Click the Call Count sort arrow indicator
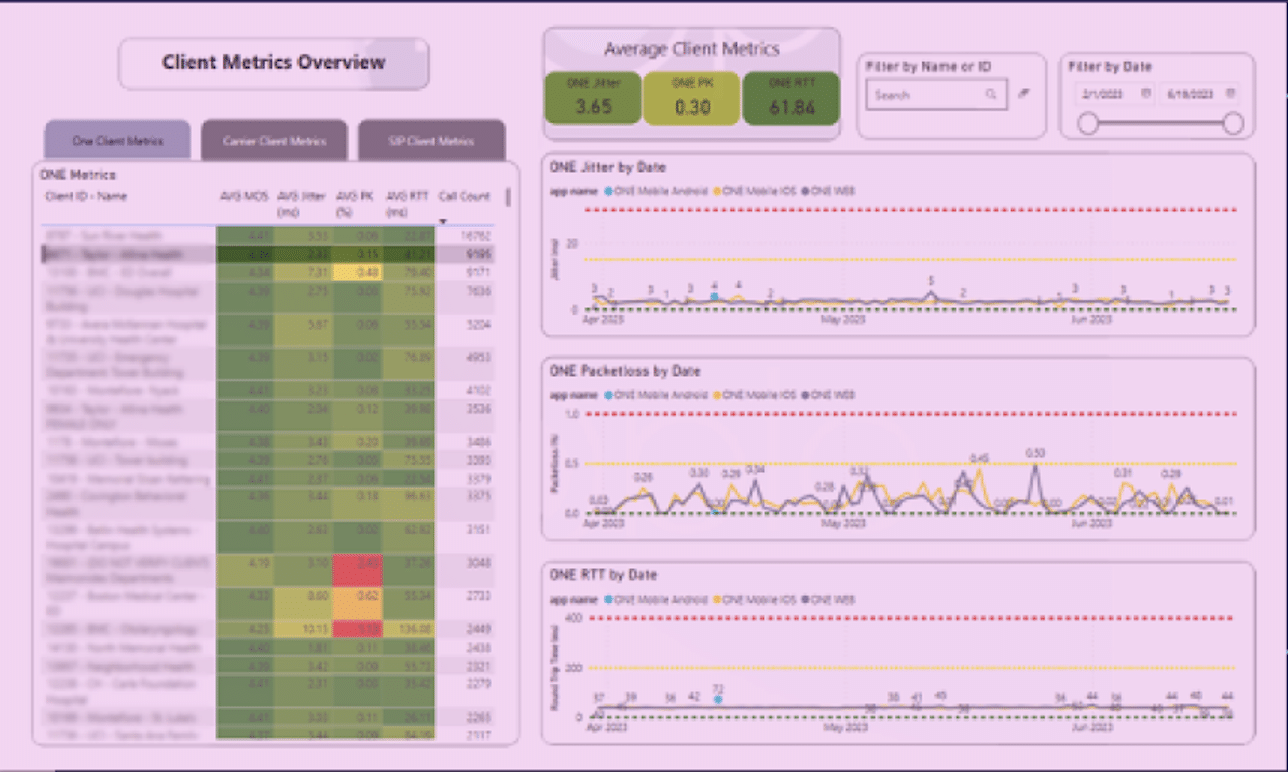The width and height of the screenshot is (1288, 772). click(x=443, y=221)
